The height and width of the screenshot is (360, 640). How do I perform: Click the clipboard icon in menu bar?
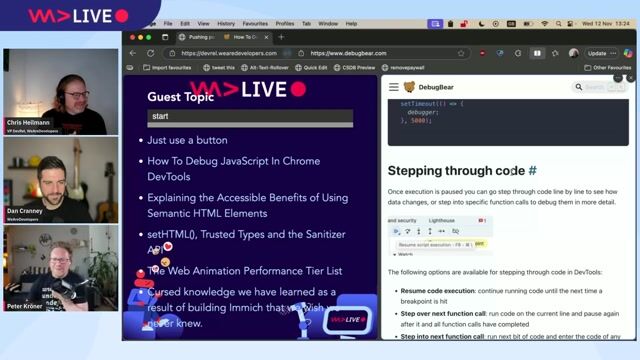(x=450, y=24)
